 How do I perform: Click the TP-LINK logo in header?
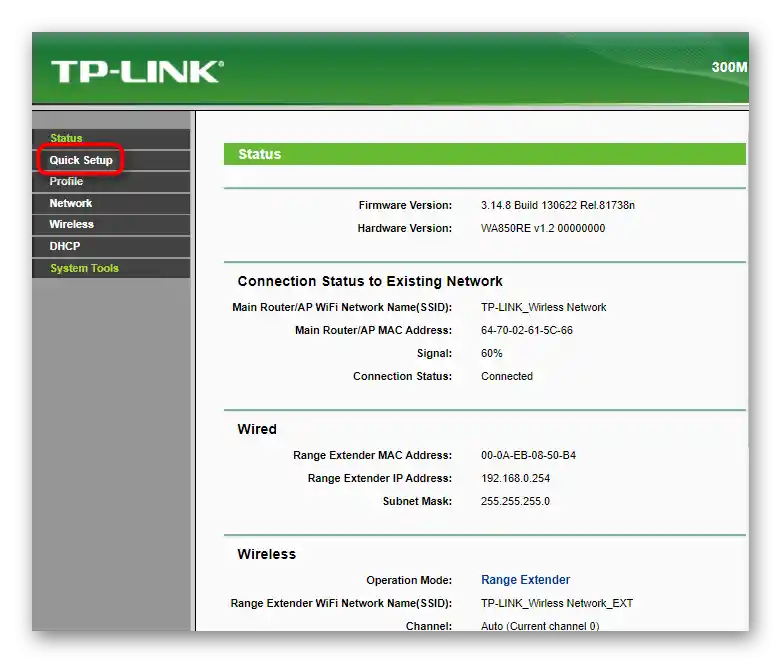pyautogui.click(x=137, y=72)
